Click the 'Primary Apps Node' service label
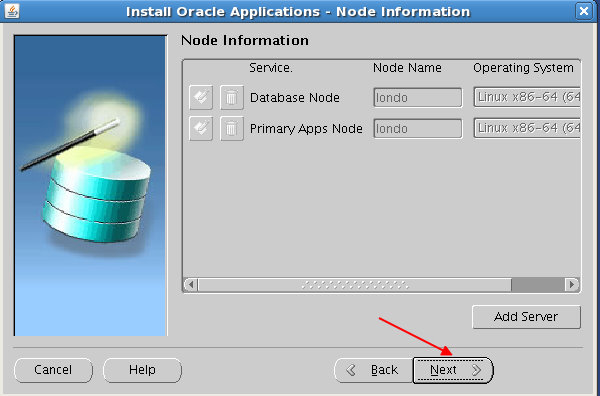Viewport: 600px width, 396px height. coord(306,129)
